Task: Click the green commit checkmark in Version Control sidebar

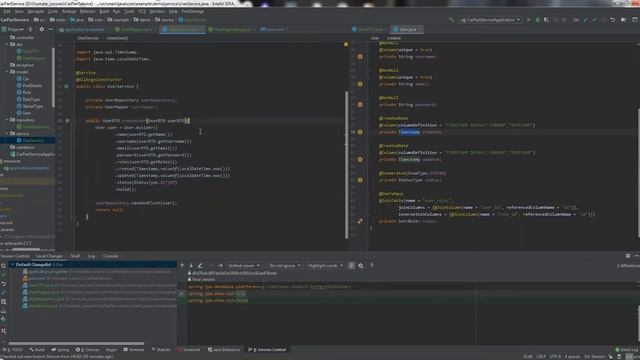Action: (3, 275)
